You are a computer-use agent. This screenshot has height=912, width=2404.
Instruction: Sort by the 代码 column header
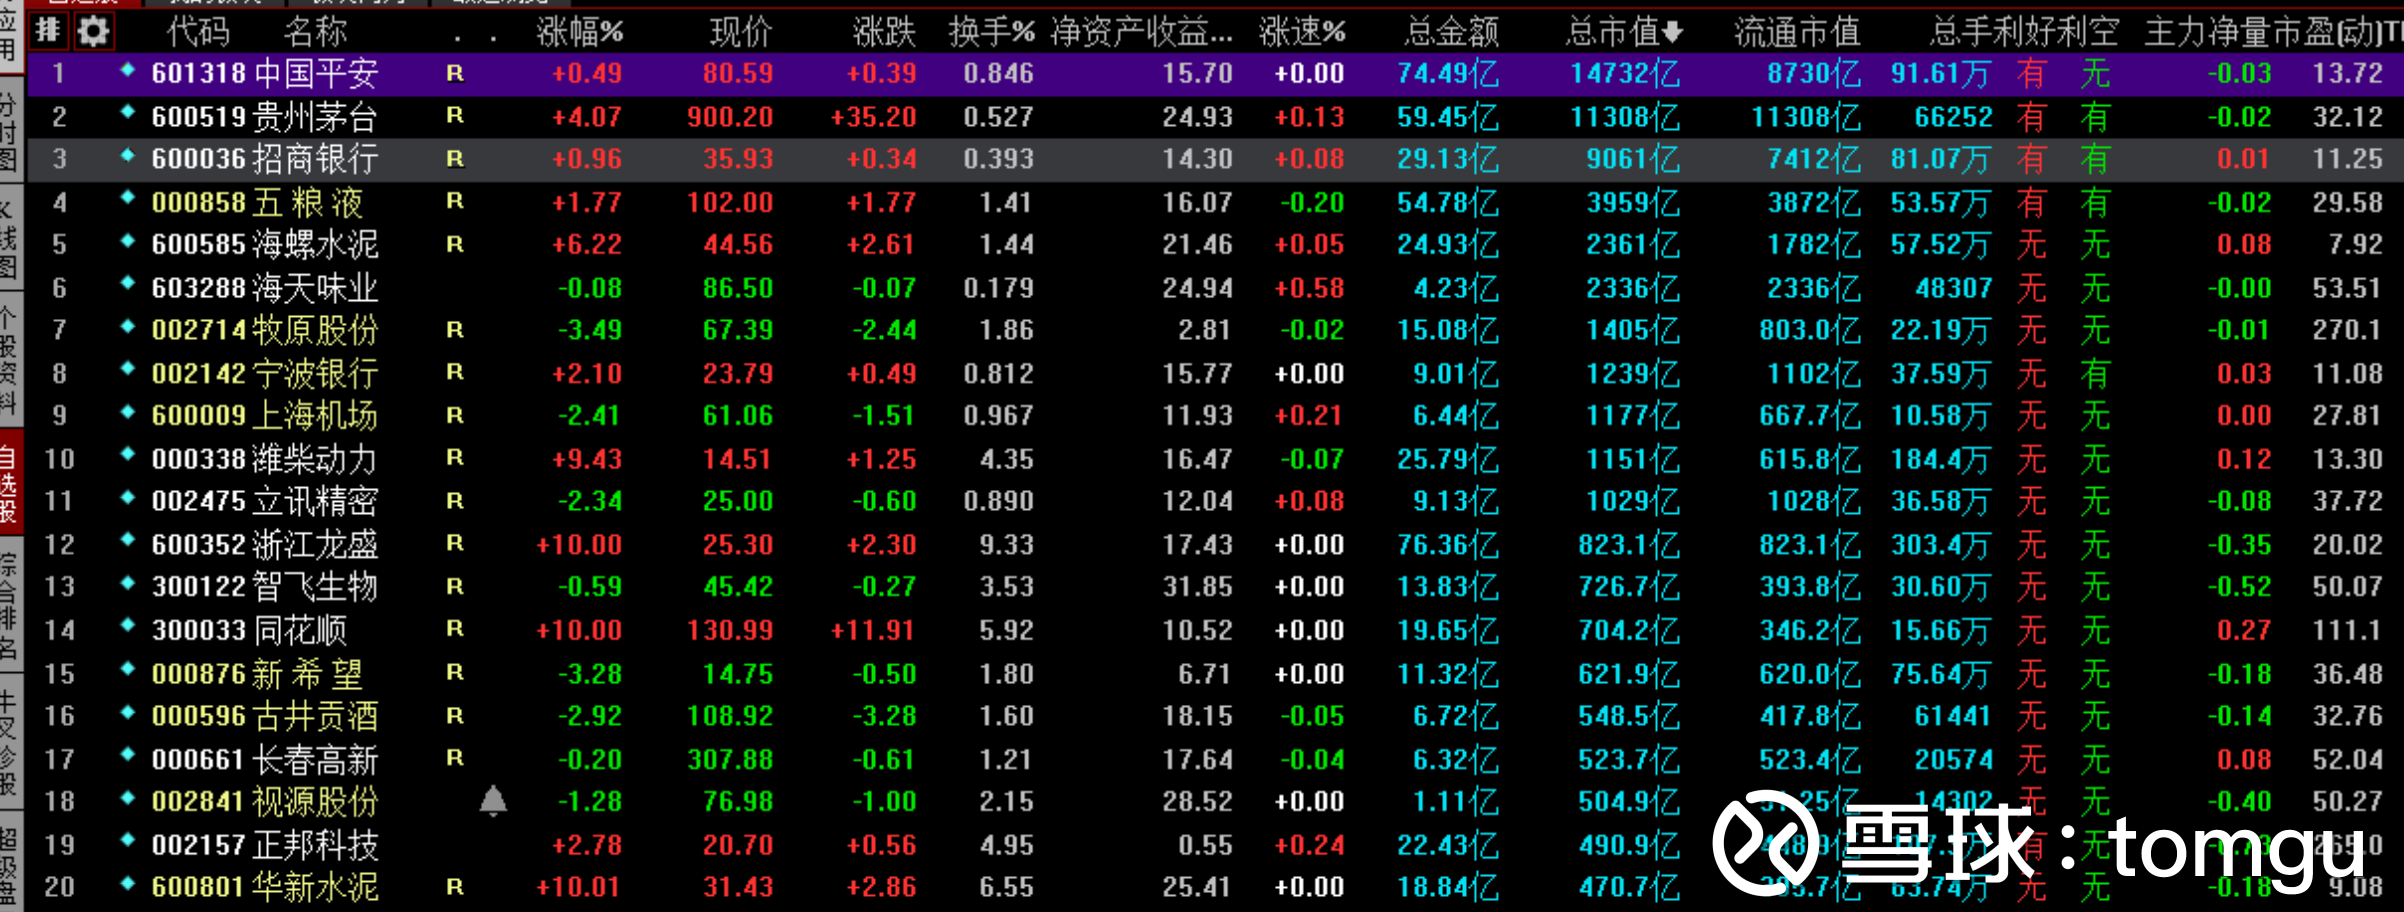pos(198,32)
